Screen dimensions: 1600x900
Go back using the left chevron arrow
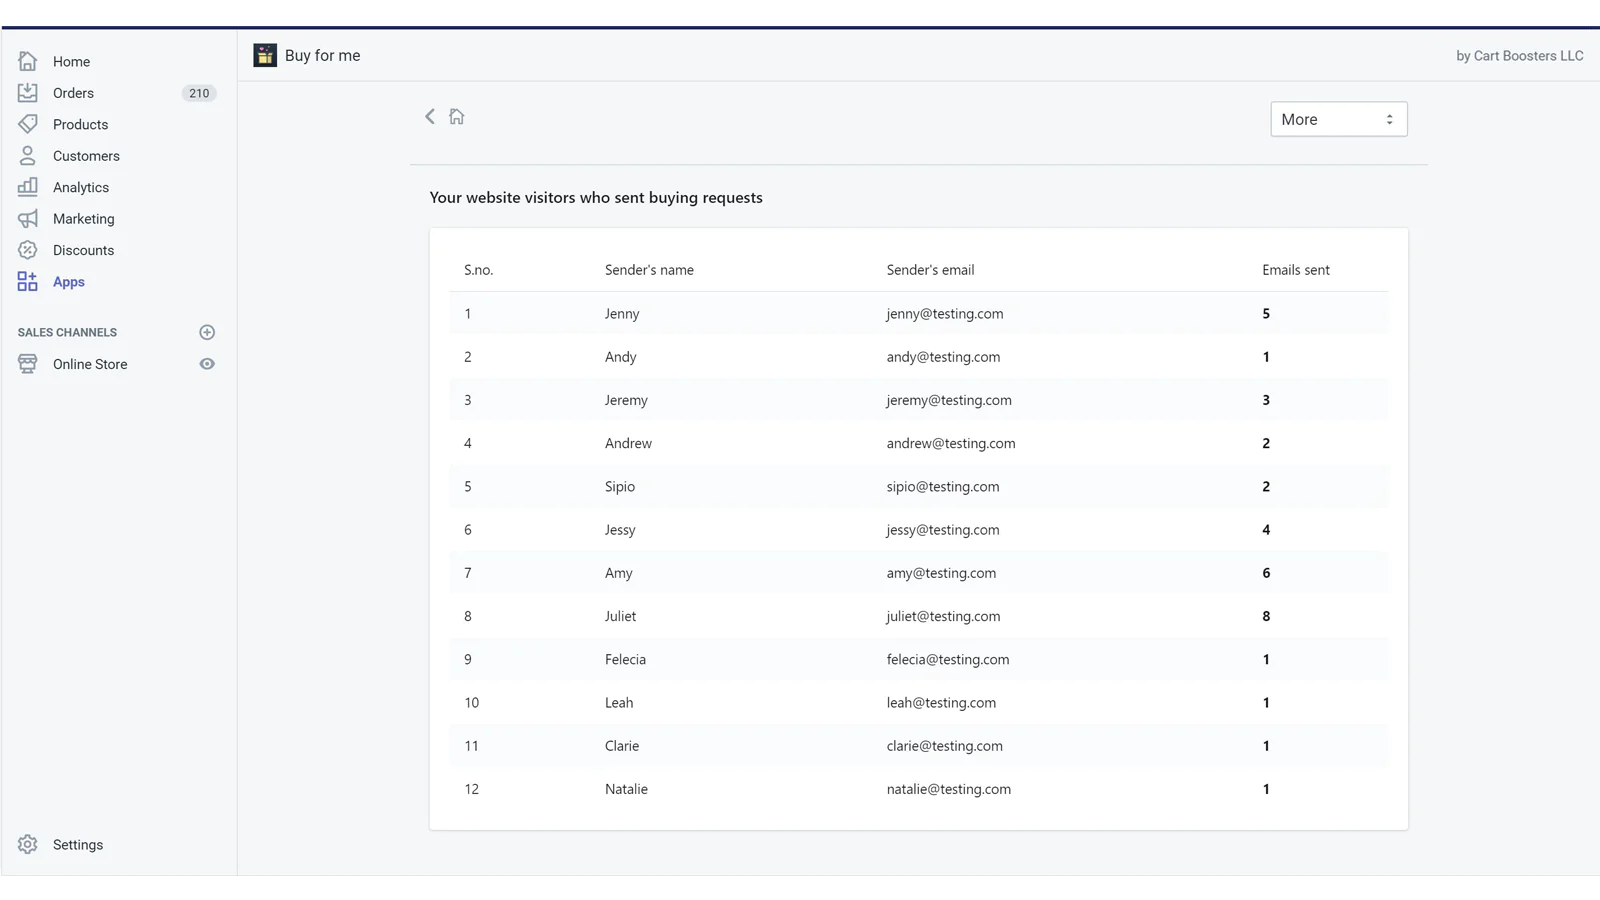click(x=430, y=117)
